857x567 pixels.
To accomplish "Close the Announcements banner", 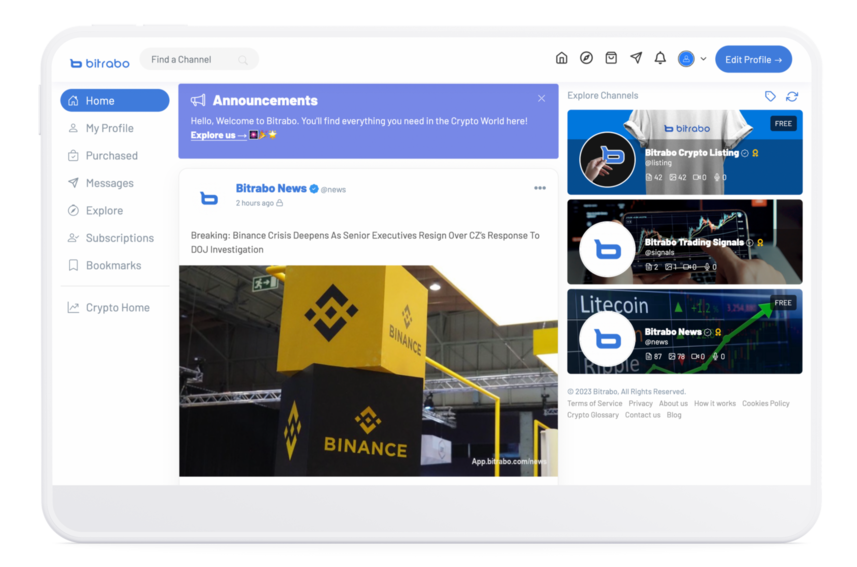I will pos(541,98).
